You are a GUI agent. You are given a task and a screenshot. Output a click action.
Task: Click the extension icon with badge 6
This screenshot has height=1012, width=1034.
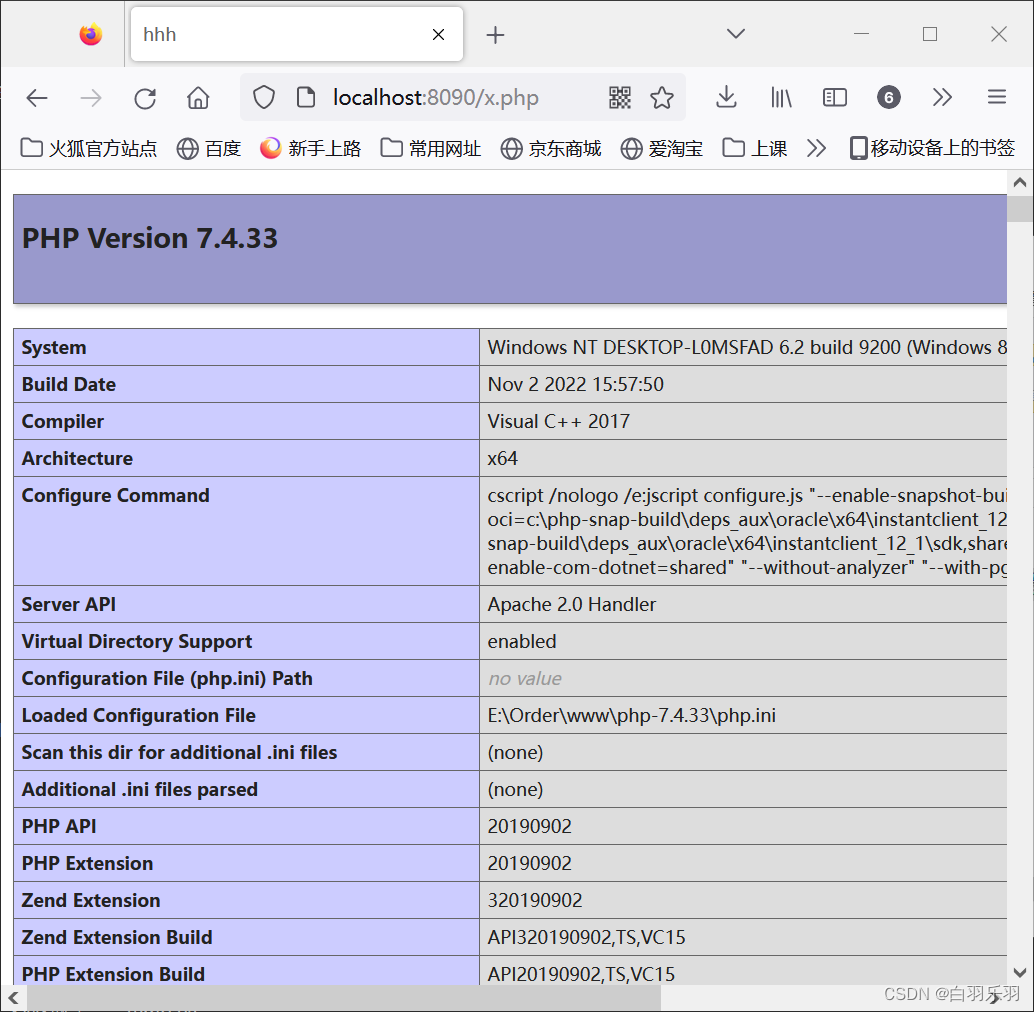click(x=888, y=97)
